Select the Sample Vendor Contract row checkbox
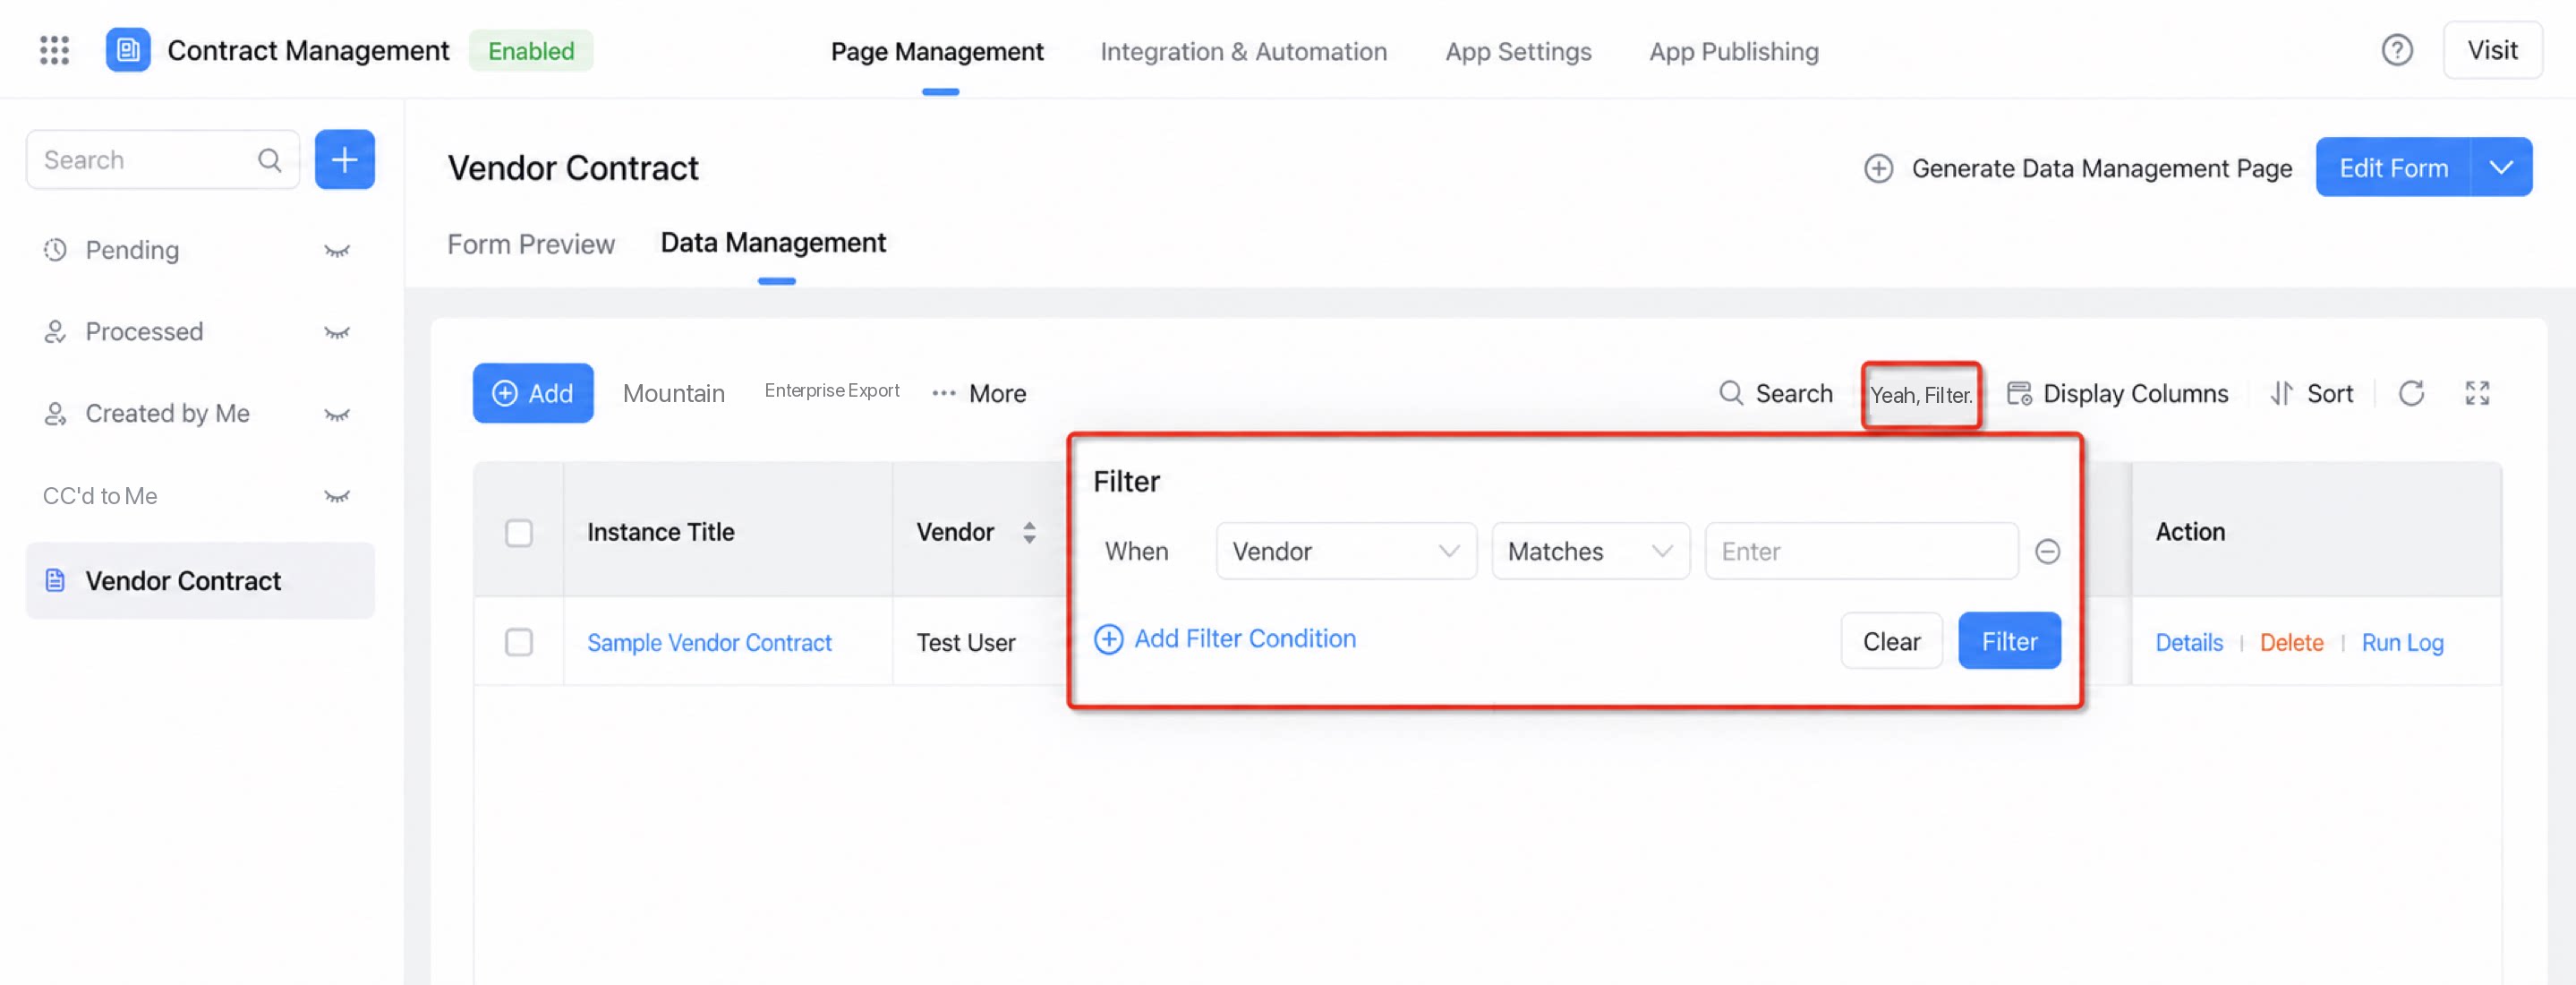The width and height of the screenshot is (2576, 985). (x=519, y=642)
